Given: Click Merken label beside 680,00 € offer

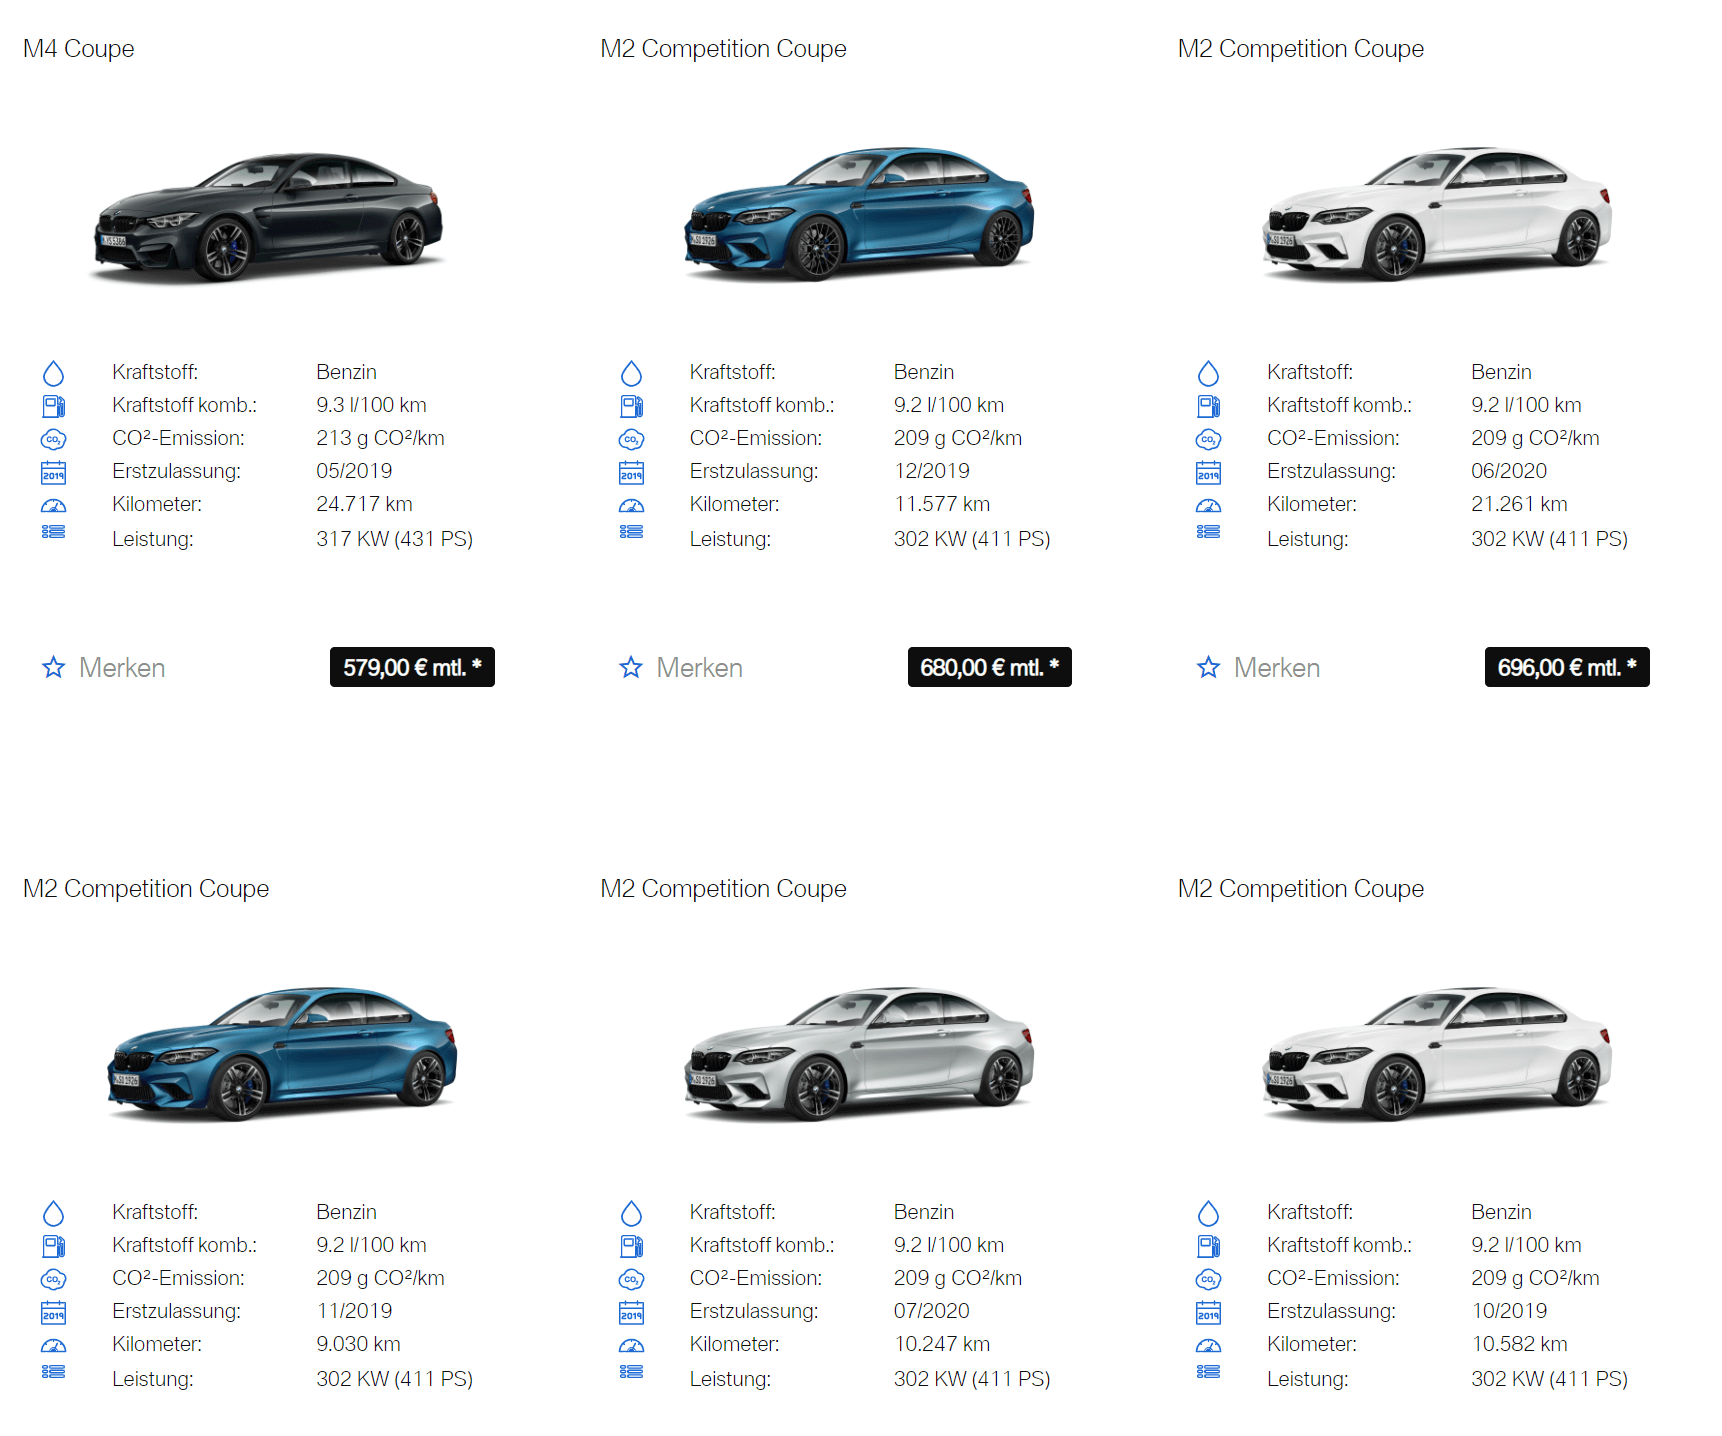Looking at the screenshot, I should click(699, 668).
